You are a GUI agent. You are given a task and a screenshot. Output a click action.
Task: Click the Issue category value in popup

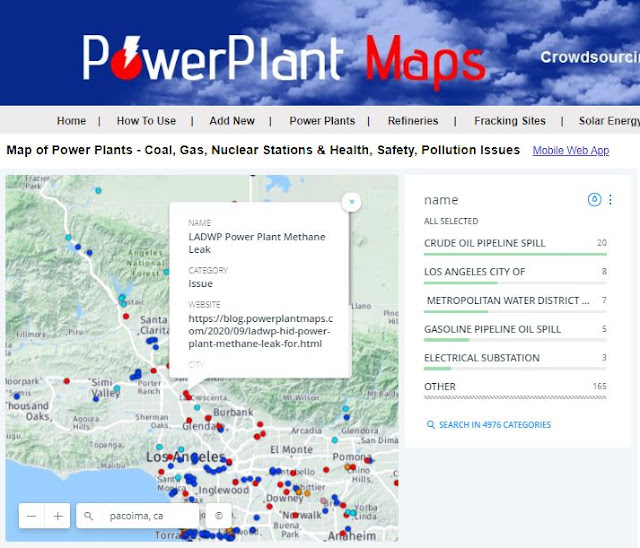200,284
